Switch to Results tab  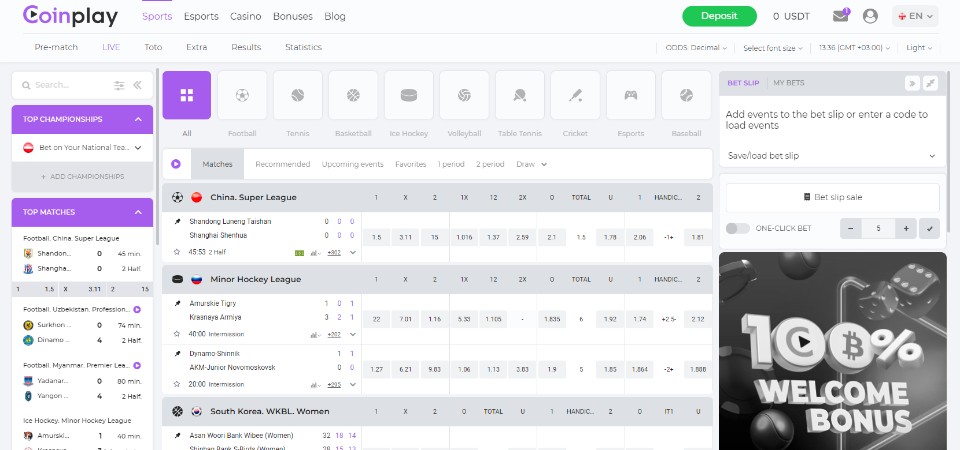[246, 47]
